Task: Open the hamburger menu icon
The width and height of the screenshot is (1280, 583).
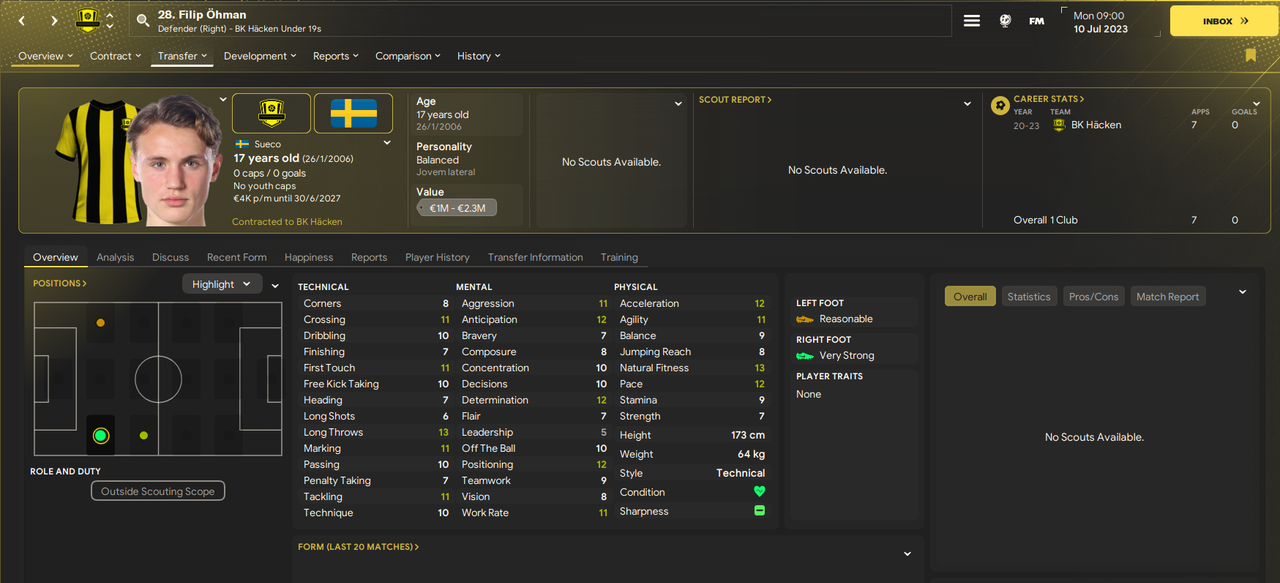Action: 972,20
